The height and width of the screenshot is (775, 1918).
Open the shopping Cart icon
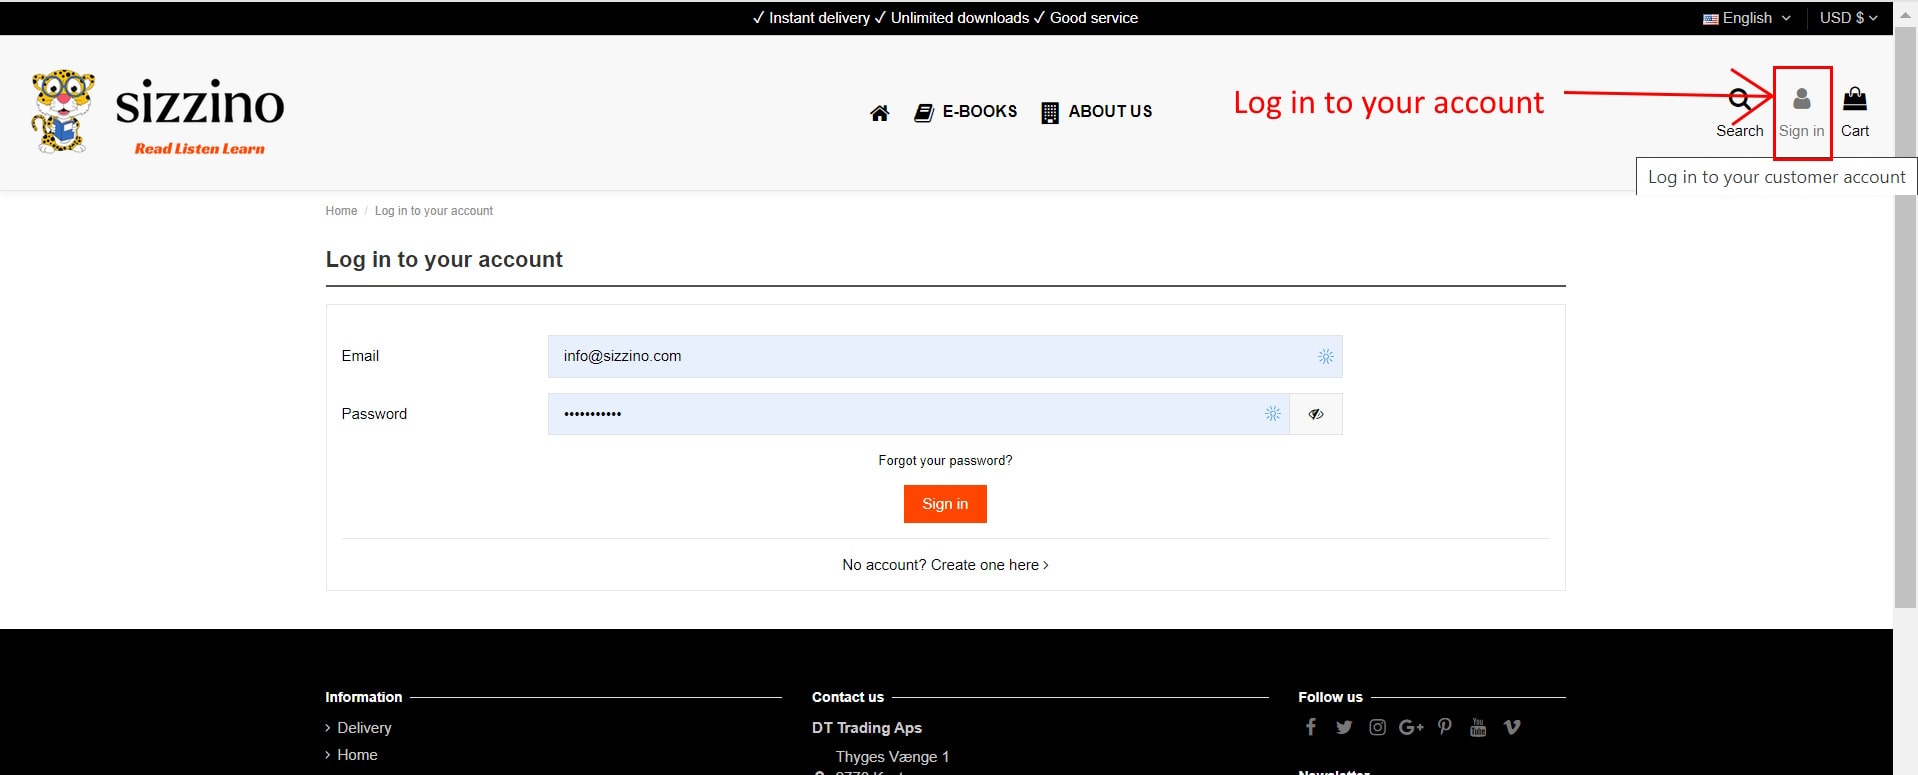tap(1855, 99)
